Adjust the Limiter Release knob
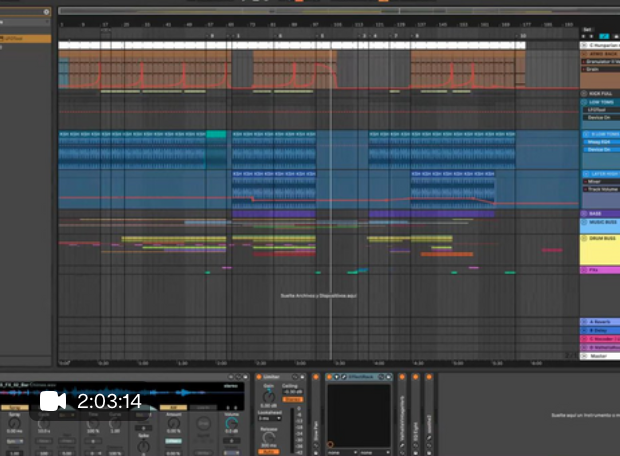620x456 pixels. pyautogui.click(x=269, y=439)
